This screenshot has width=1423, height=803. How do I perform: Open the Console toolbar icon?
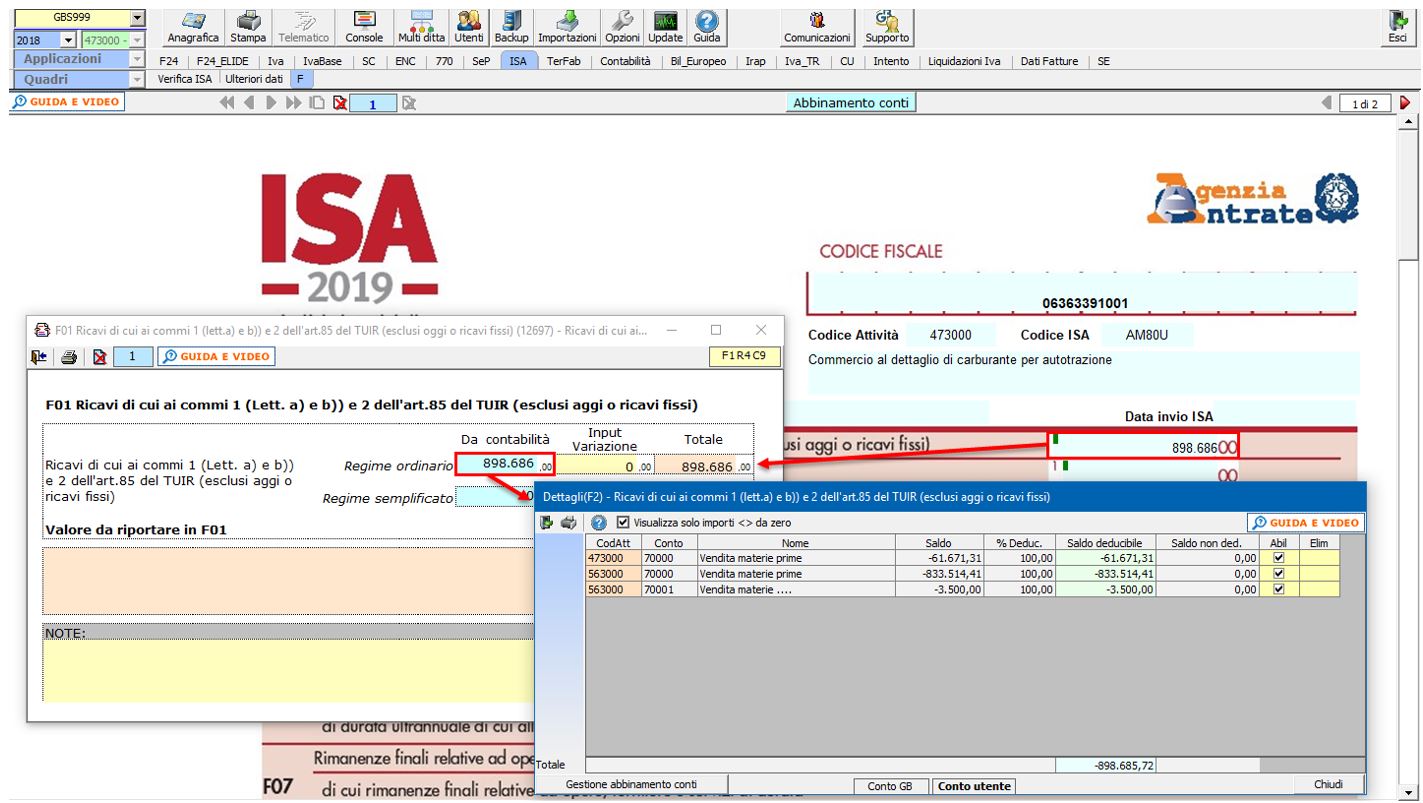364,25
